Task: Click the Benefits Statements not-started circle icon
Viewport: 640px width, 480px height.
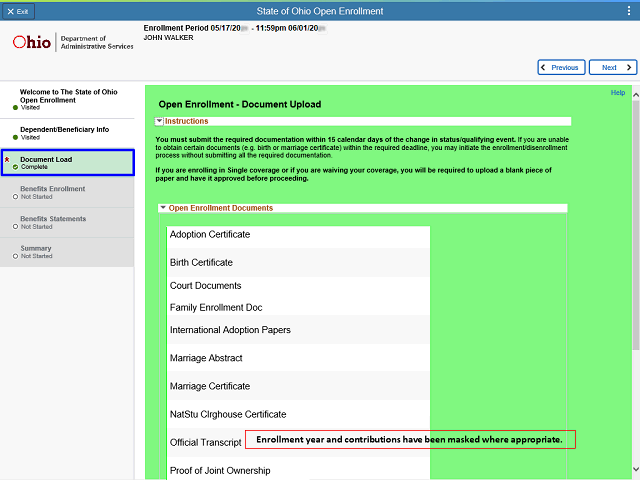Action: point(16,227)
